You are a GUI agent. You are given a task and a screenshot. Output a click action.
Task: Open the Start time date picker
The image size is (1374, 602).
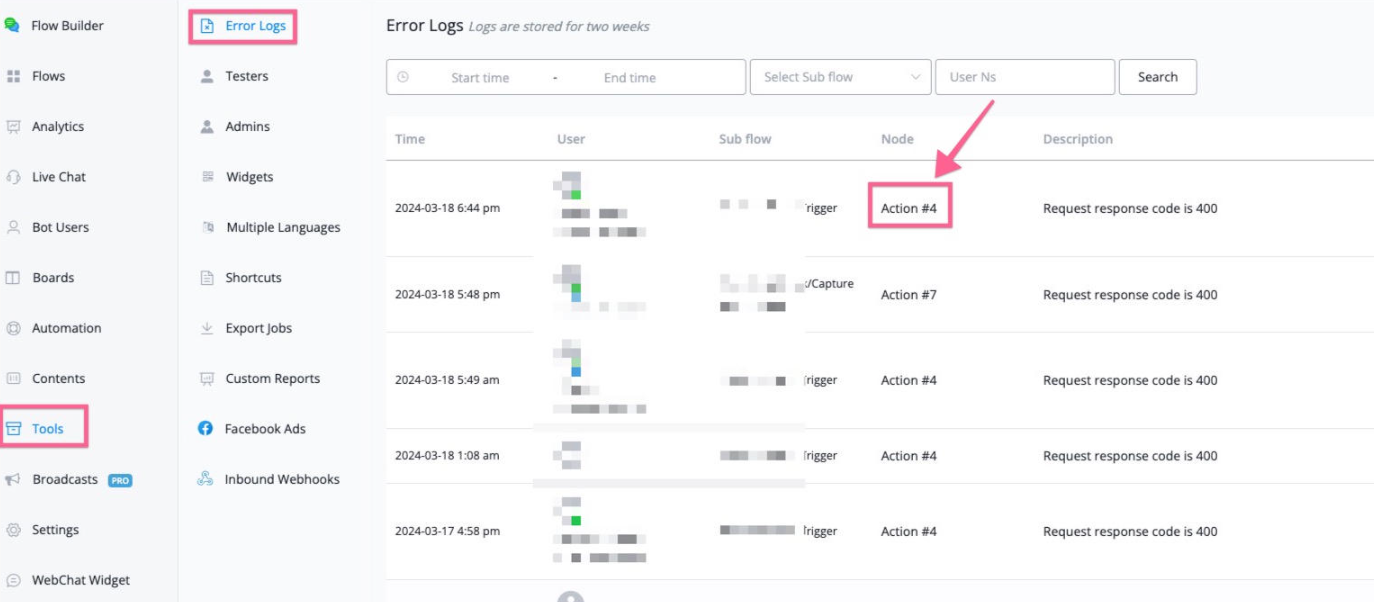click(480, 78)
